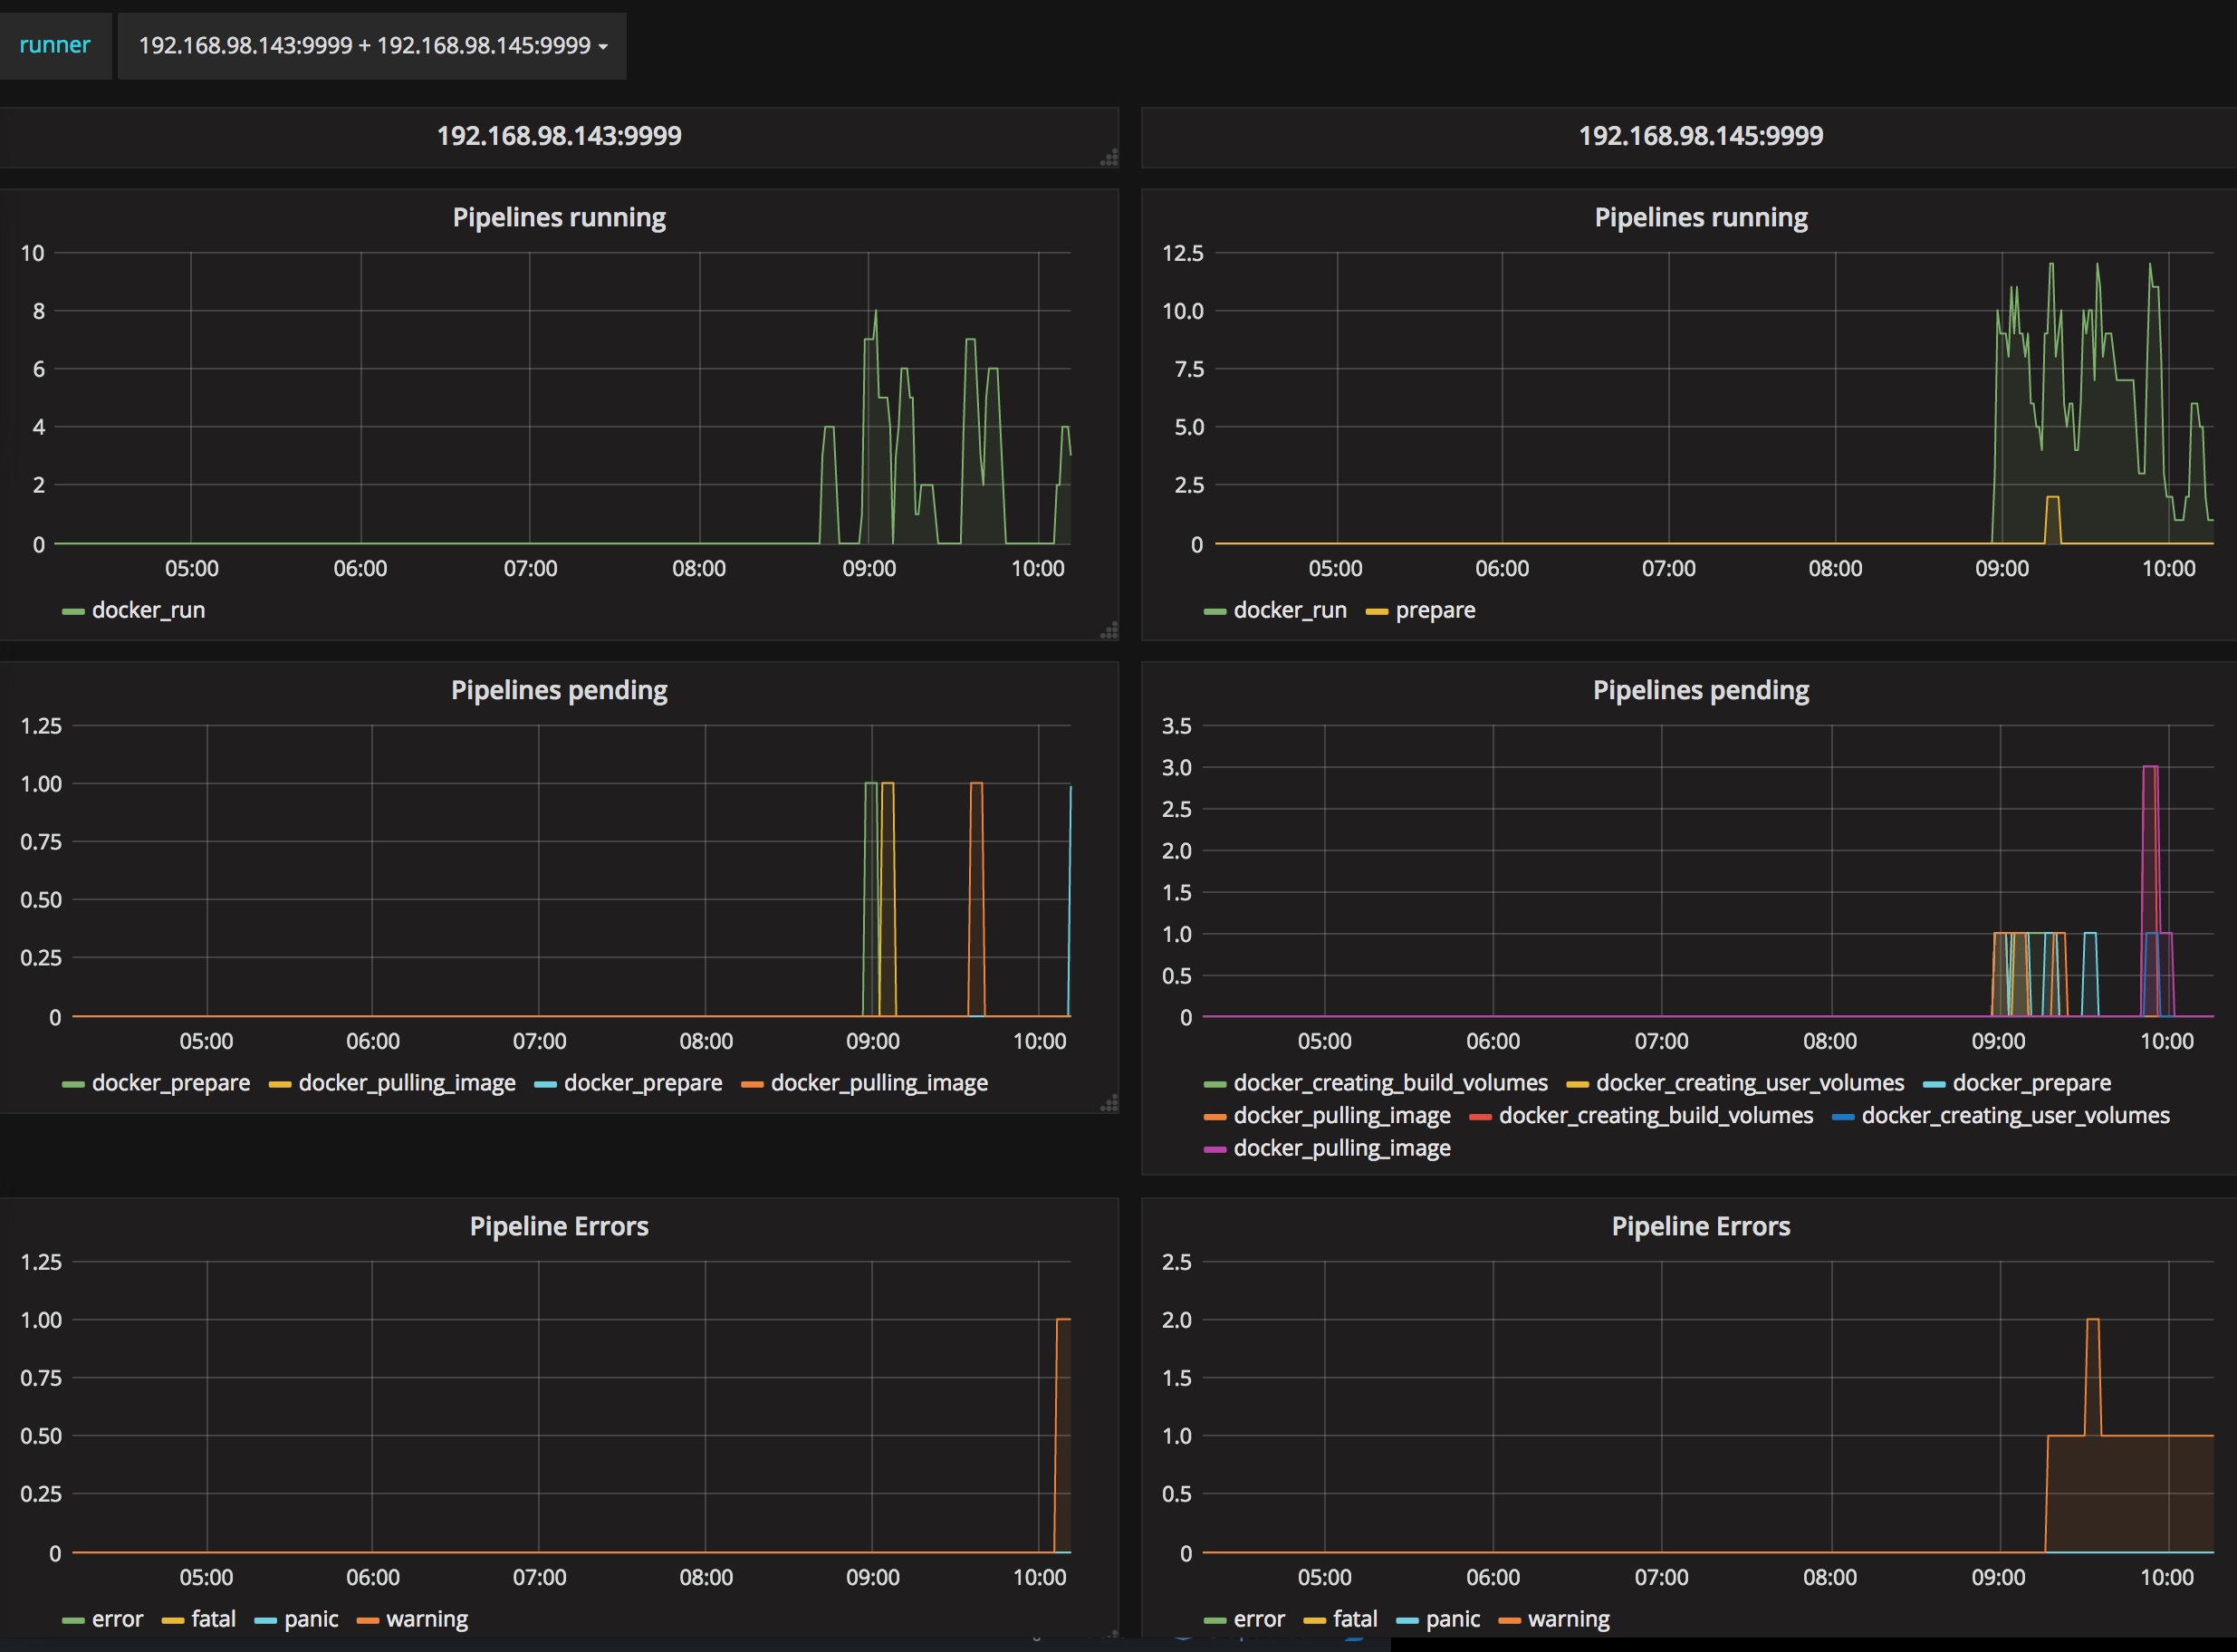2237x1652 pixels.
Task: Click fatal legend color icon in left Errors panel
Action: (x=172, y=1621)
